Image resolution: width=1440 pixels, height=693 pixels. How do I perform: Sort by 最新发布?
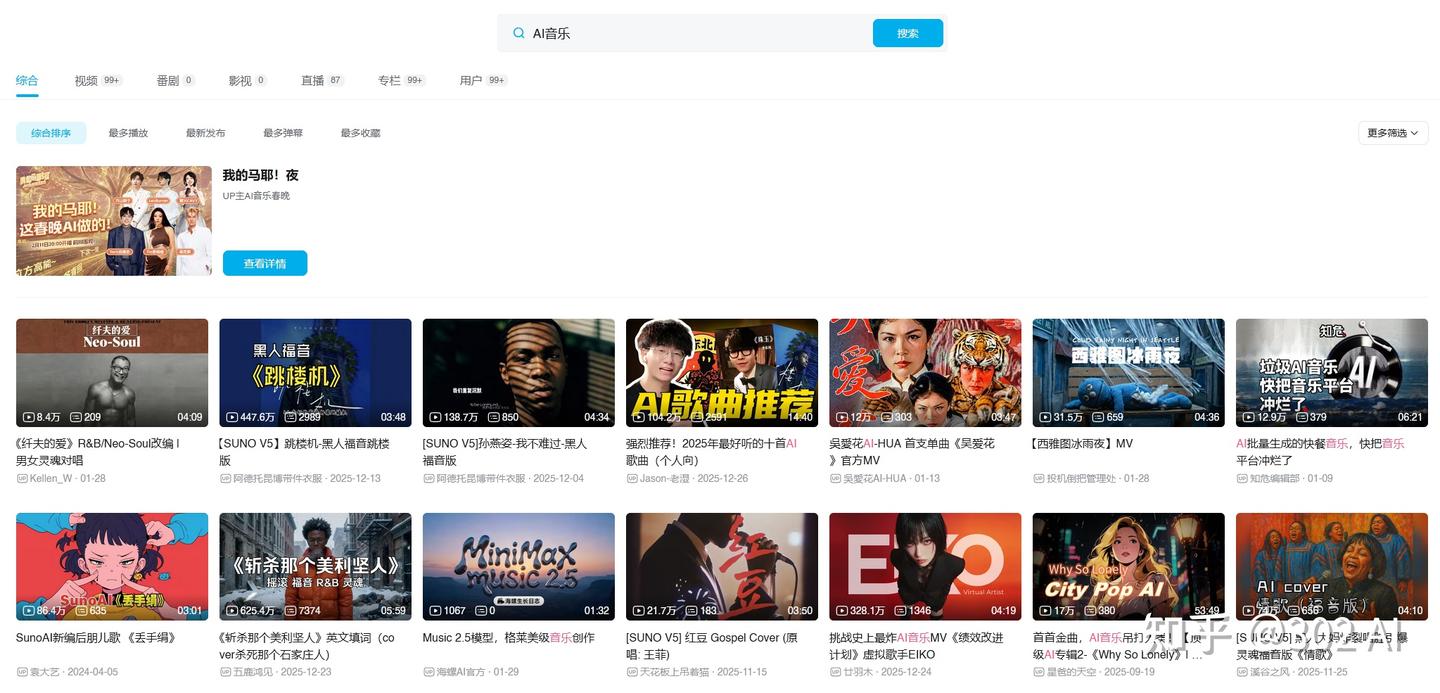coord(205,133)
